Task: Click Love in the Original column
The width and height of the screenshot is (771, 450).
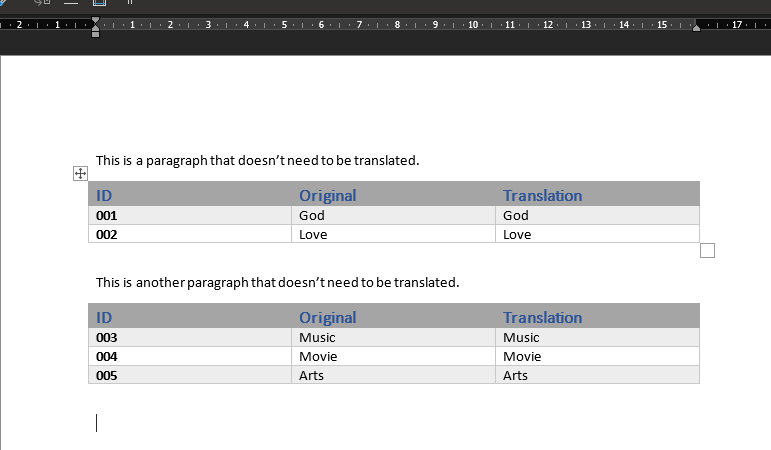Action: pos(313,234)
